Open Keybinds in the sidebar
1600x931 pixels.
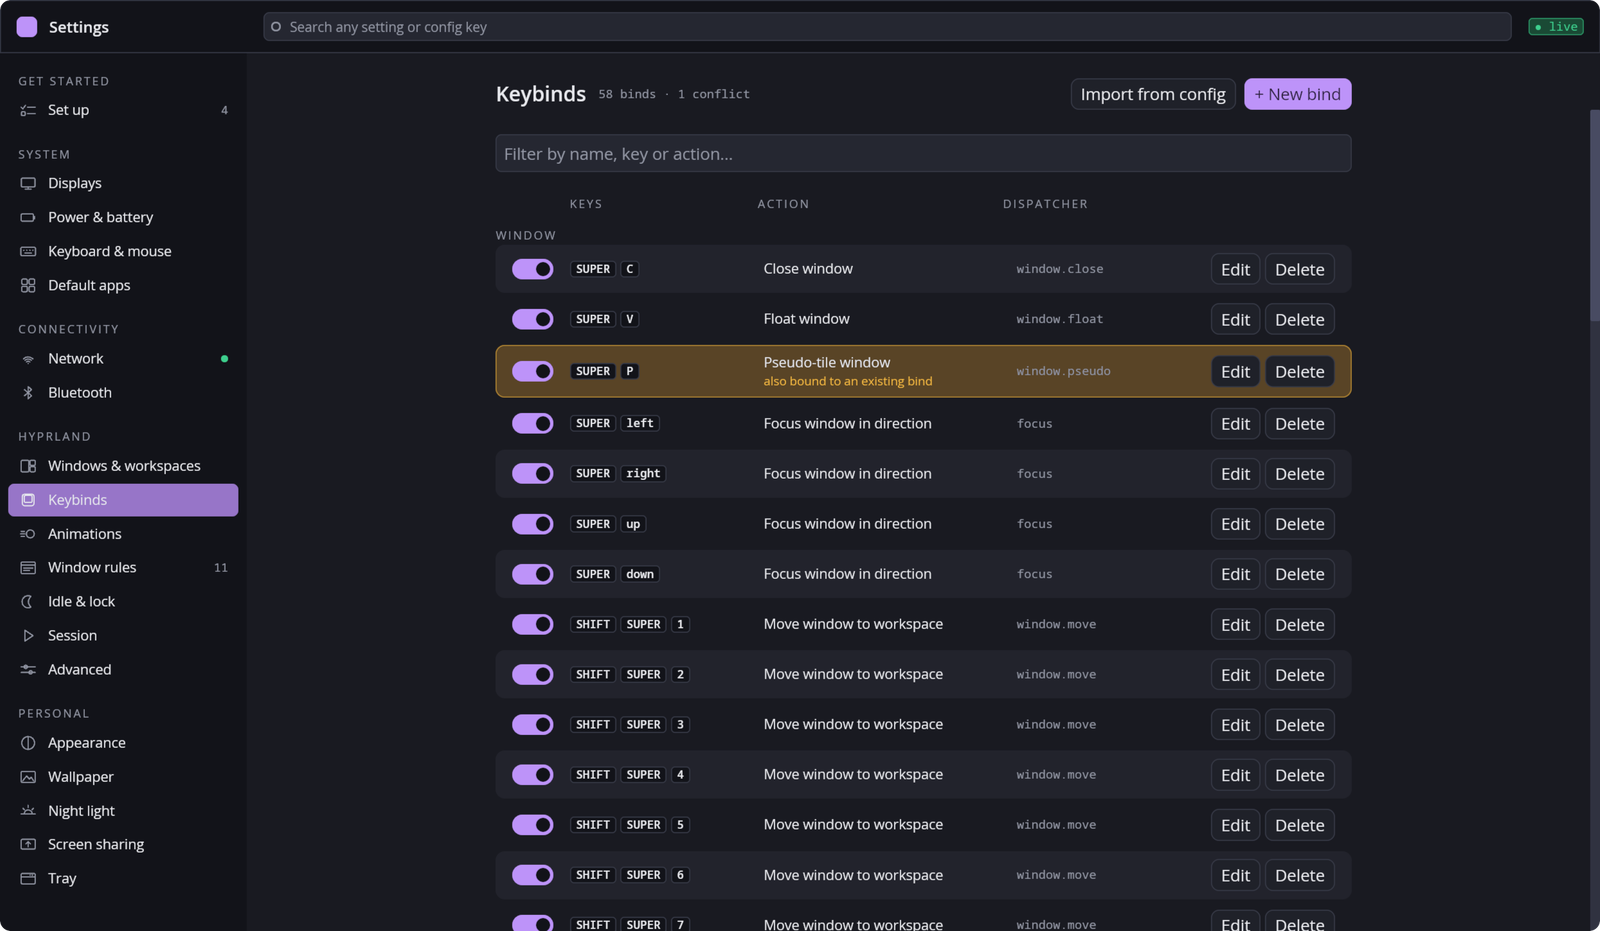pos(123,500)
